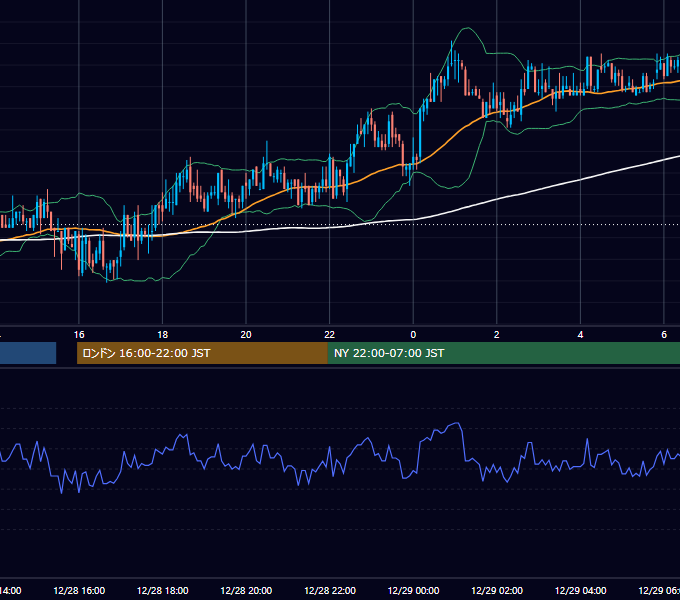Click the 4 hour label on chart axis
Screen dimensions: 680x600
(x=580, y=335)
